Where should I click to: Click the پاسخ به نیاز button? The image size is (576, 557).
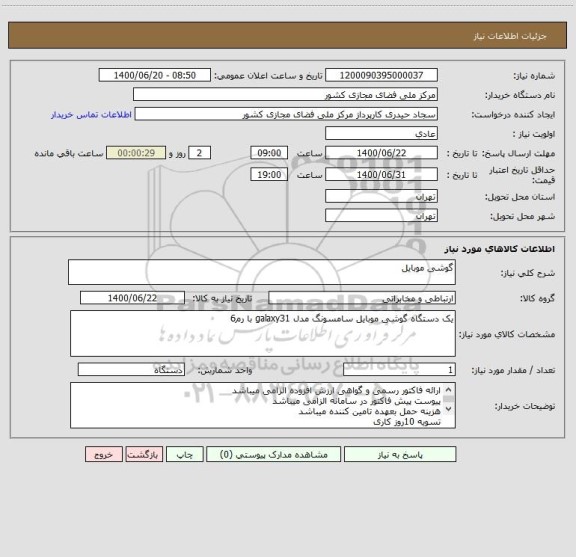tap(400, 454)
